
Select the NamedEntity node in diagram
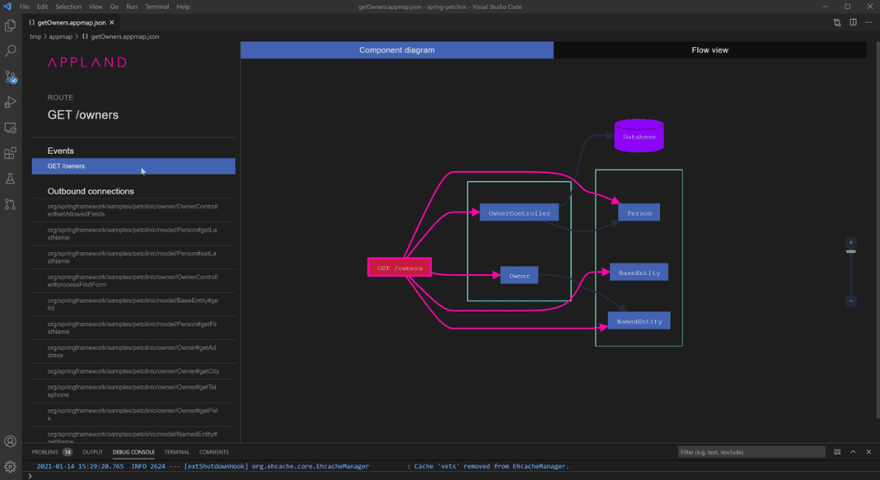[x=639, y=321]
